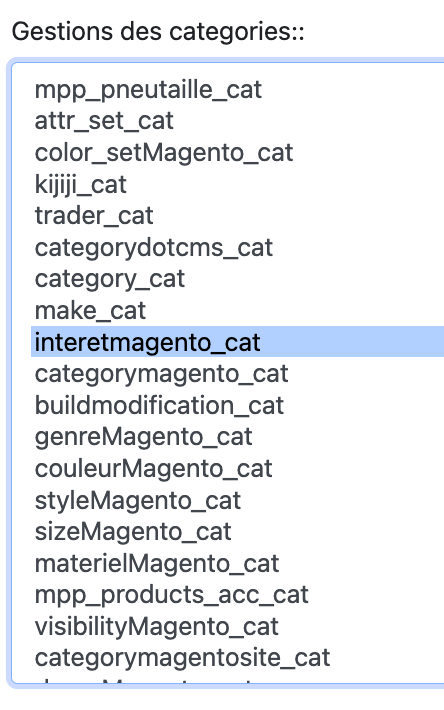
Task: Select categorydotcms_cat option
Action: point(238,247)
